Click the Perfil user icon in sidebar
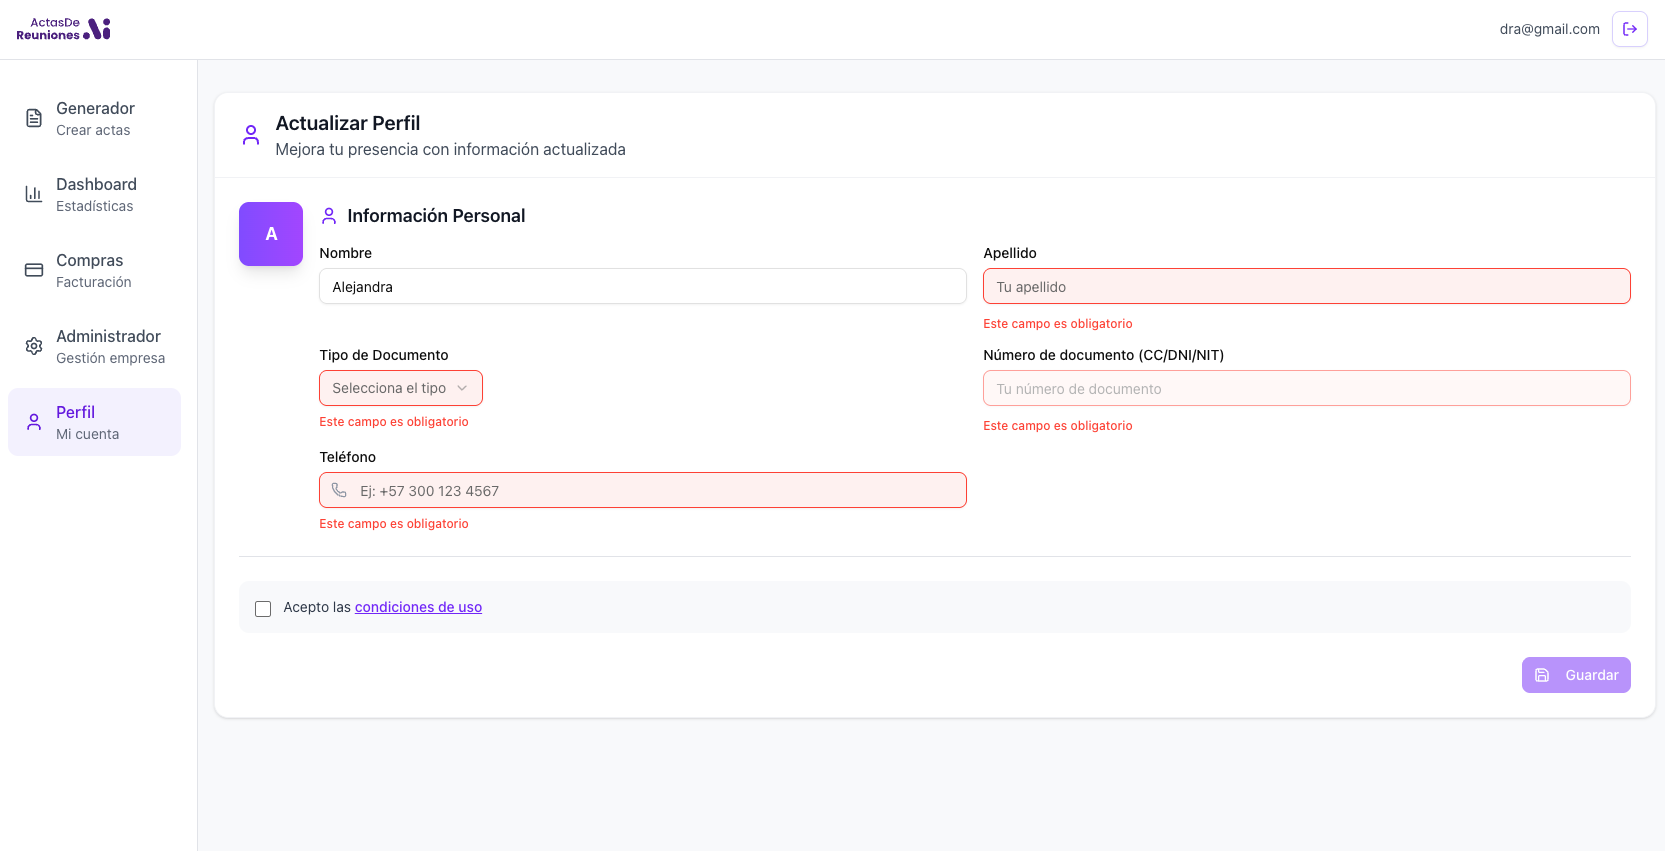The height and width of the screenshot is (851, 1665). [34, 422]
